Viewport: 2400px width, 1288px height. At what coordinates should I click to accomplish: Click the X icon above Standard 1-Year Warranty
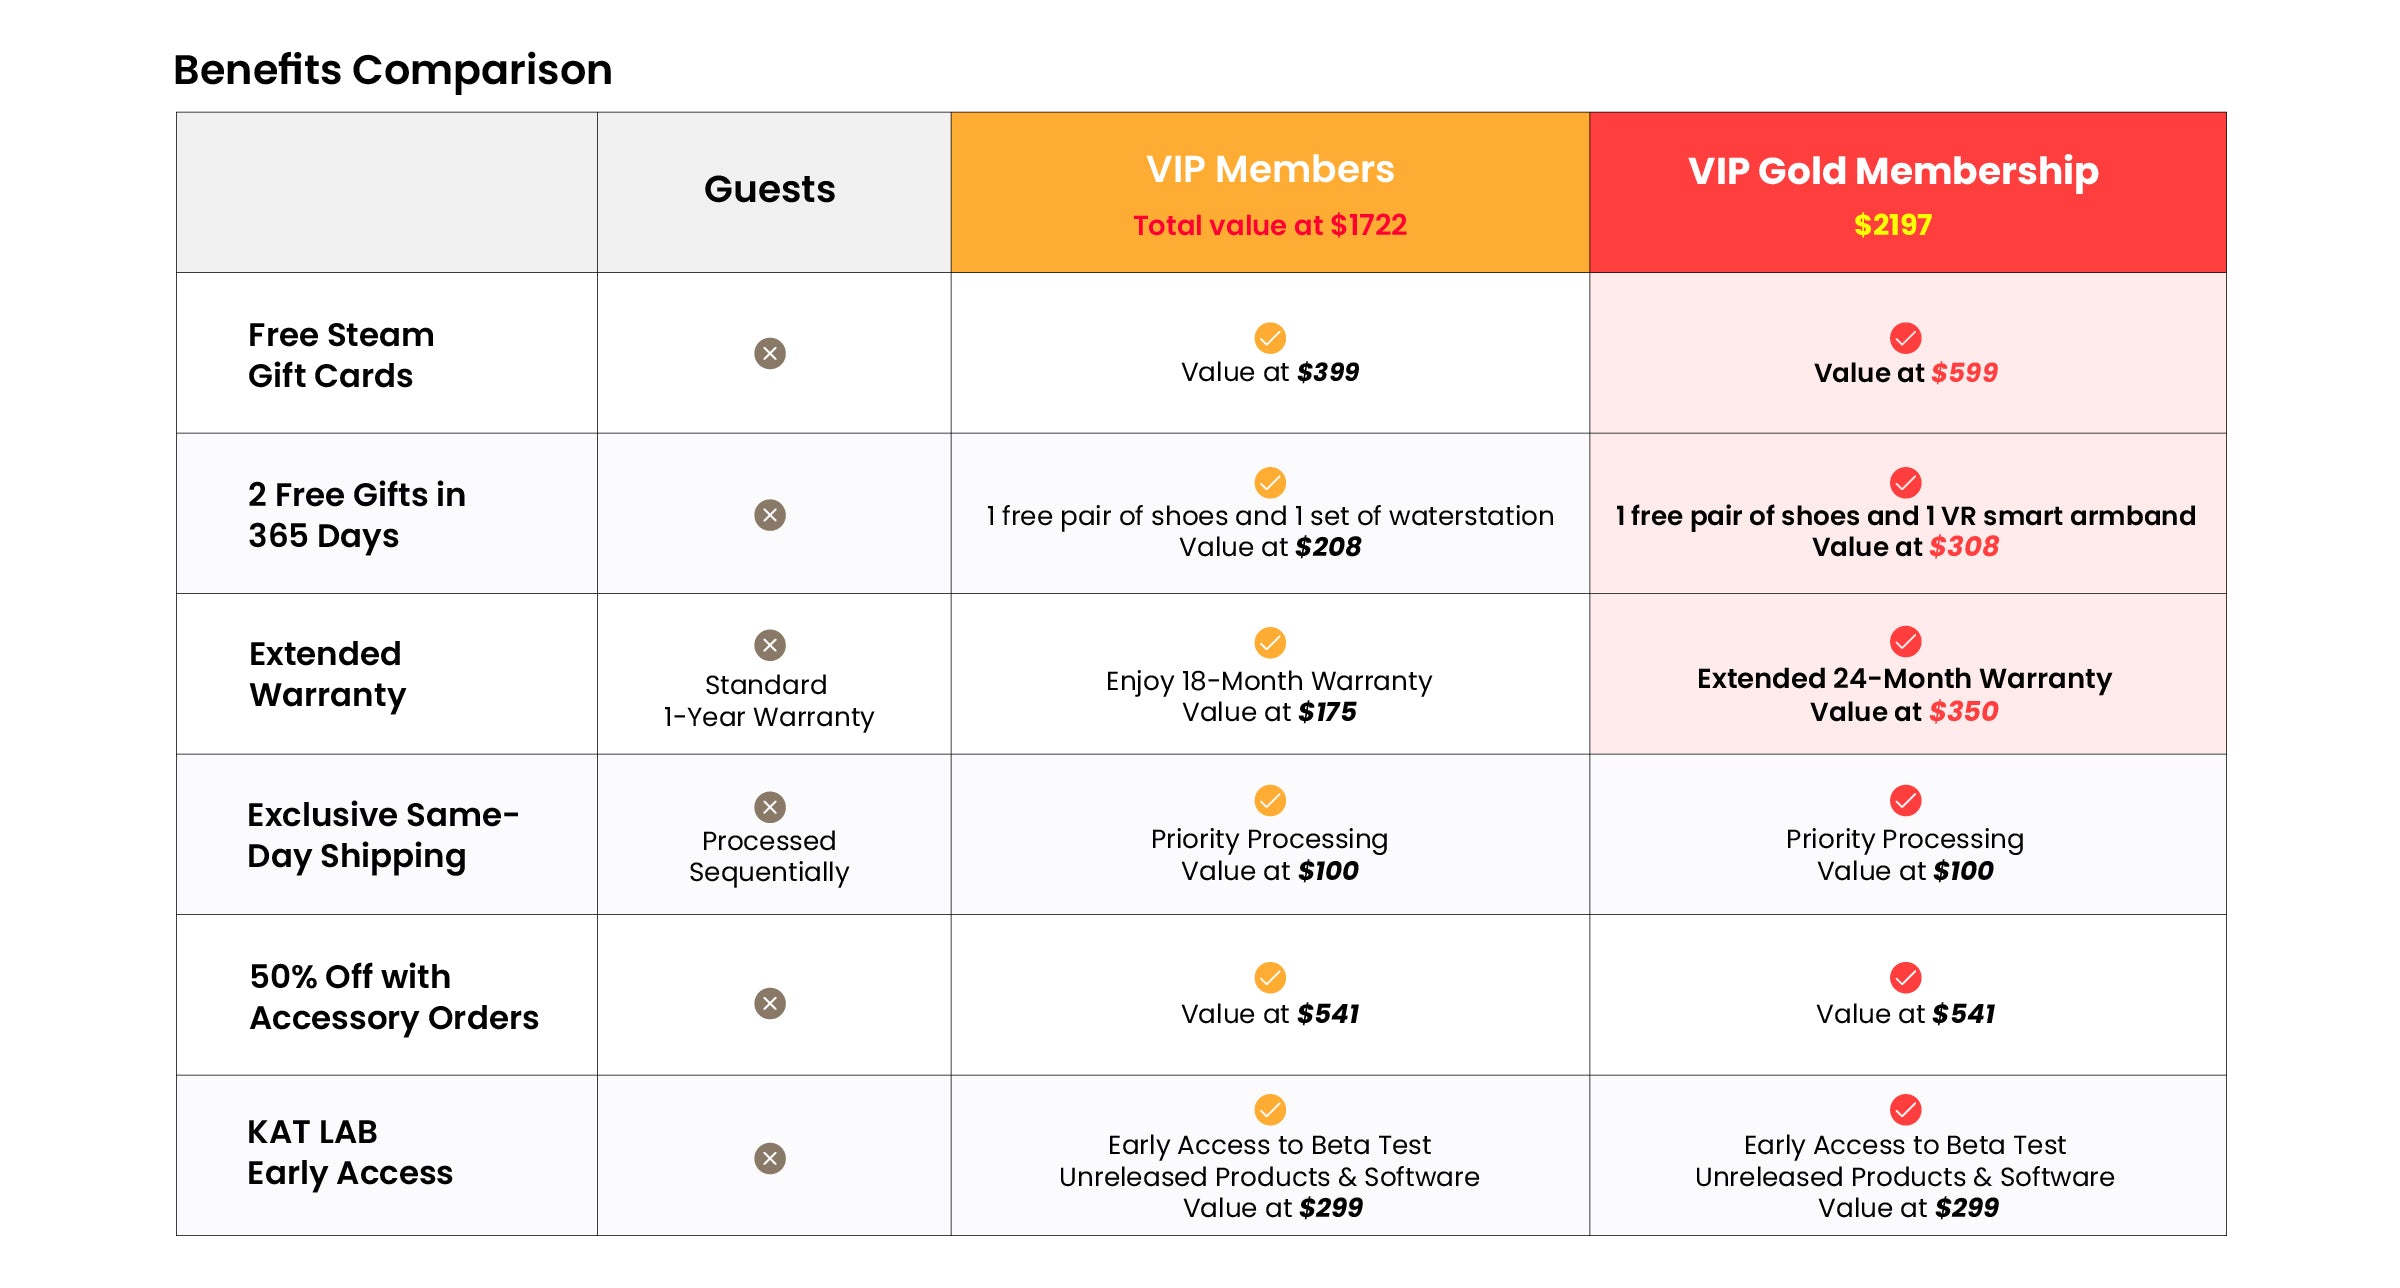coord(769,645)
